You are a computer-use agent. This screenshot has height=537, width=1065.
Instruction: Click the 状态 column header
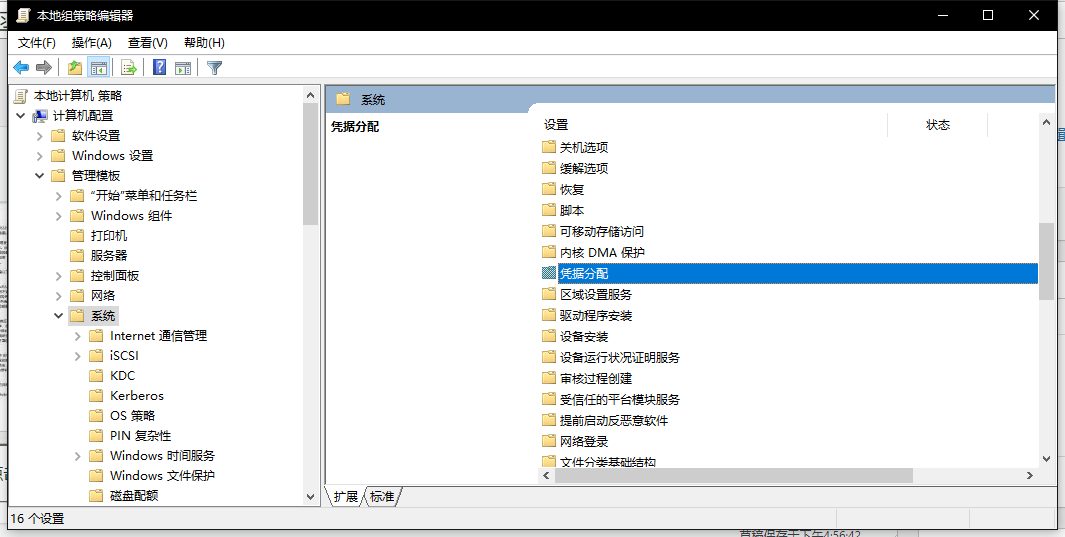point(937,125)
